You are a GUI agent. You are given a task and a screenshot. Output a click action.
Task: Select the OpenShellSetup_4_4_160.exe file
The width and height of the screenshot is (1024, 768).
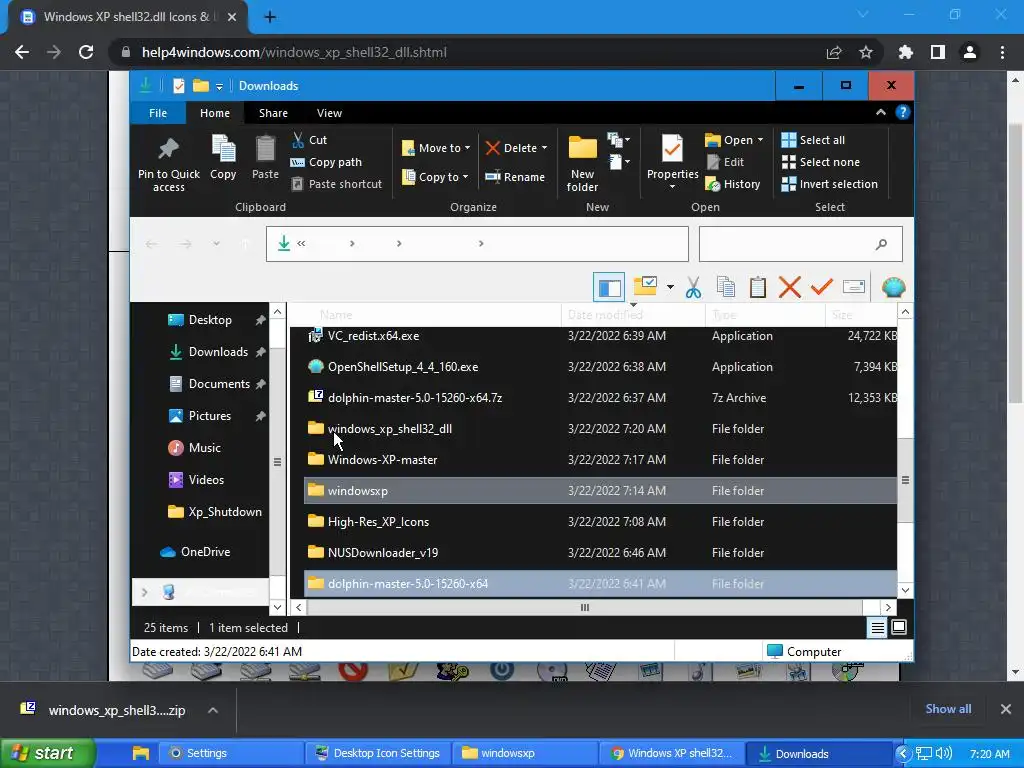[x=601, y=367]
